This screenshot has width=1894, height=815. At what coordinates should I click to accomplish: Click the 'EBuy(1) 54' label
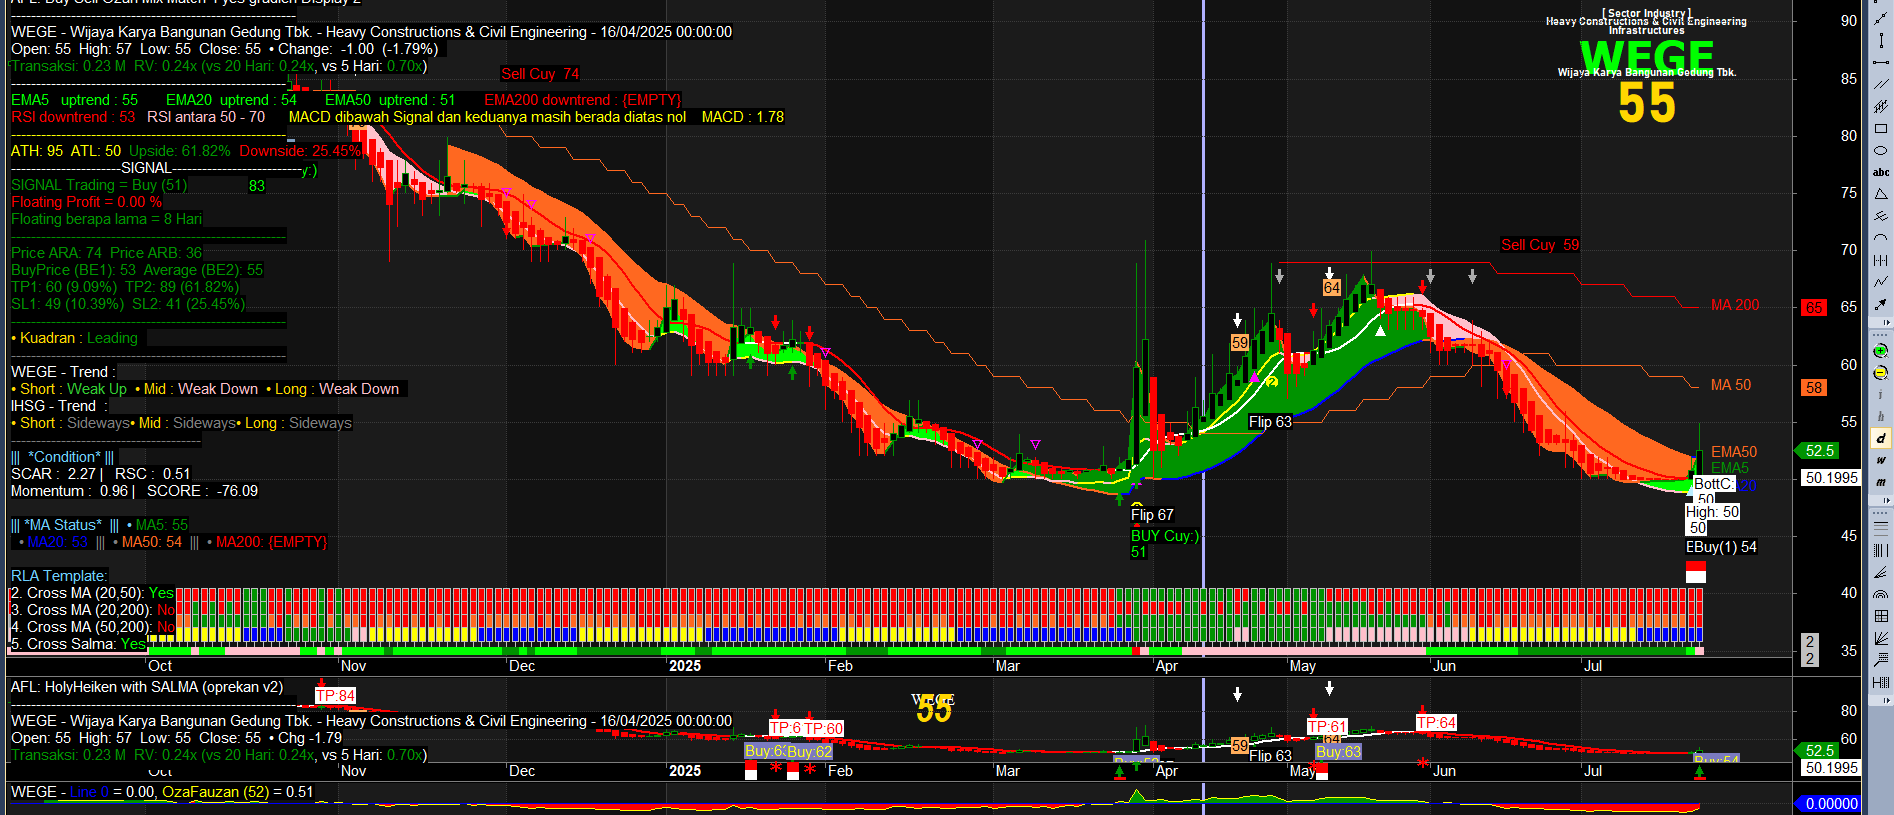click(1721, 547)
